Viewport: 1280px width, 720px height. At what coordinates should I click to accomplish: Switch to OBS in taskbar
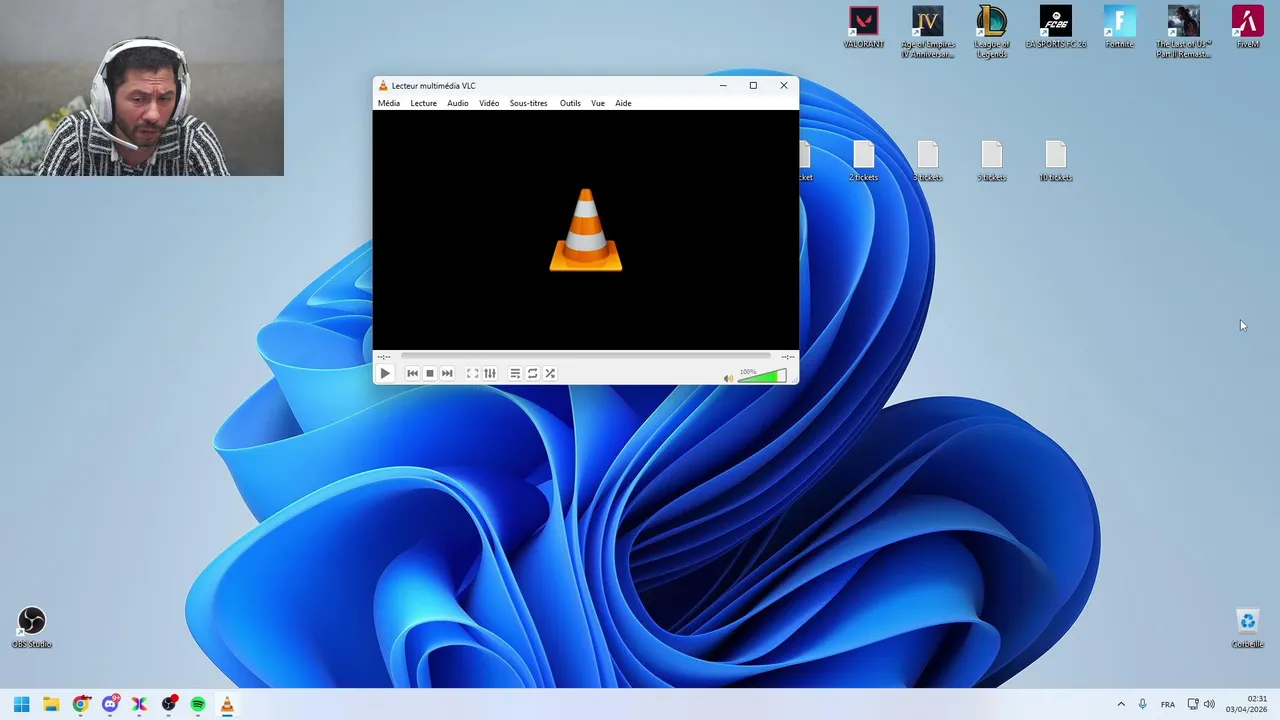point(169,704)
